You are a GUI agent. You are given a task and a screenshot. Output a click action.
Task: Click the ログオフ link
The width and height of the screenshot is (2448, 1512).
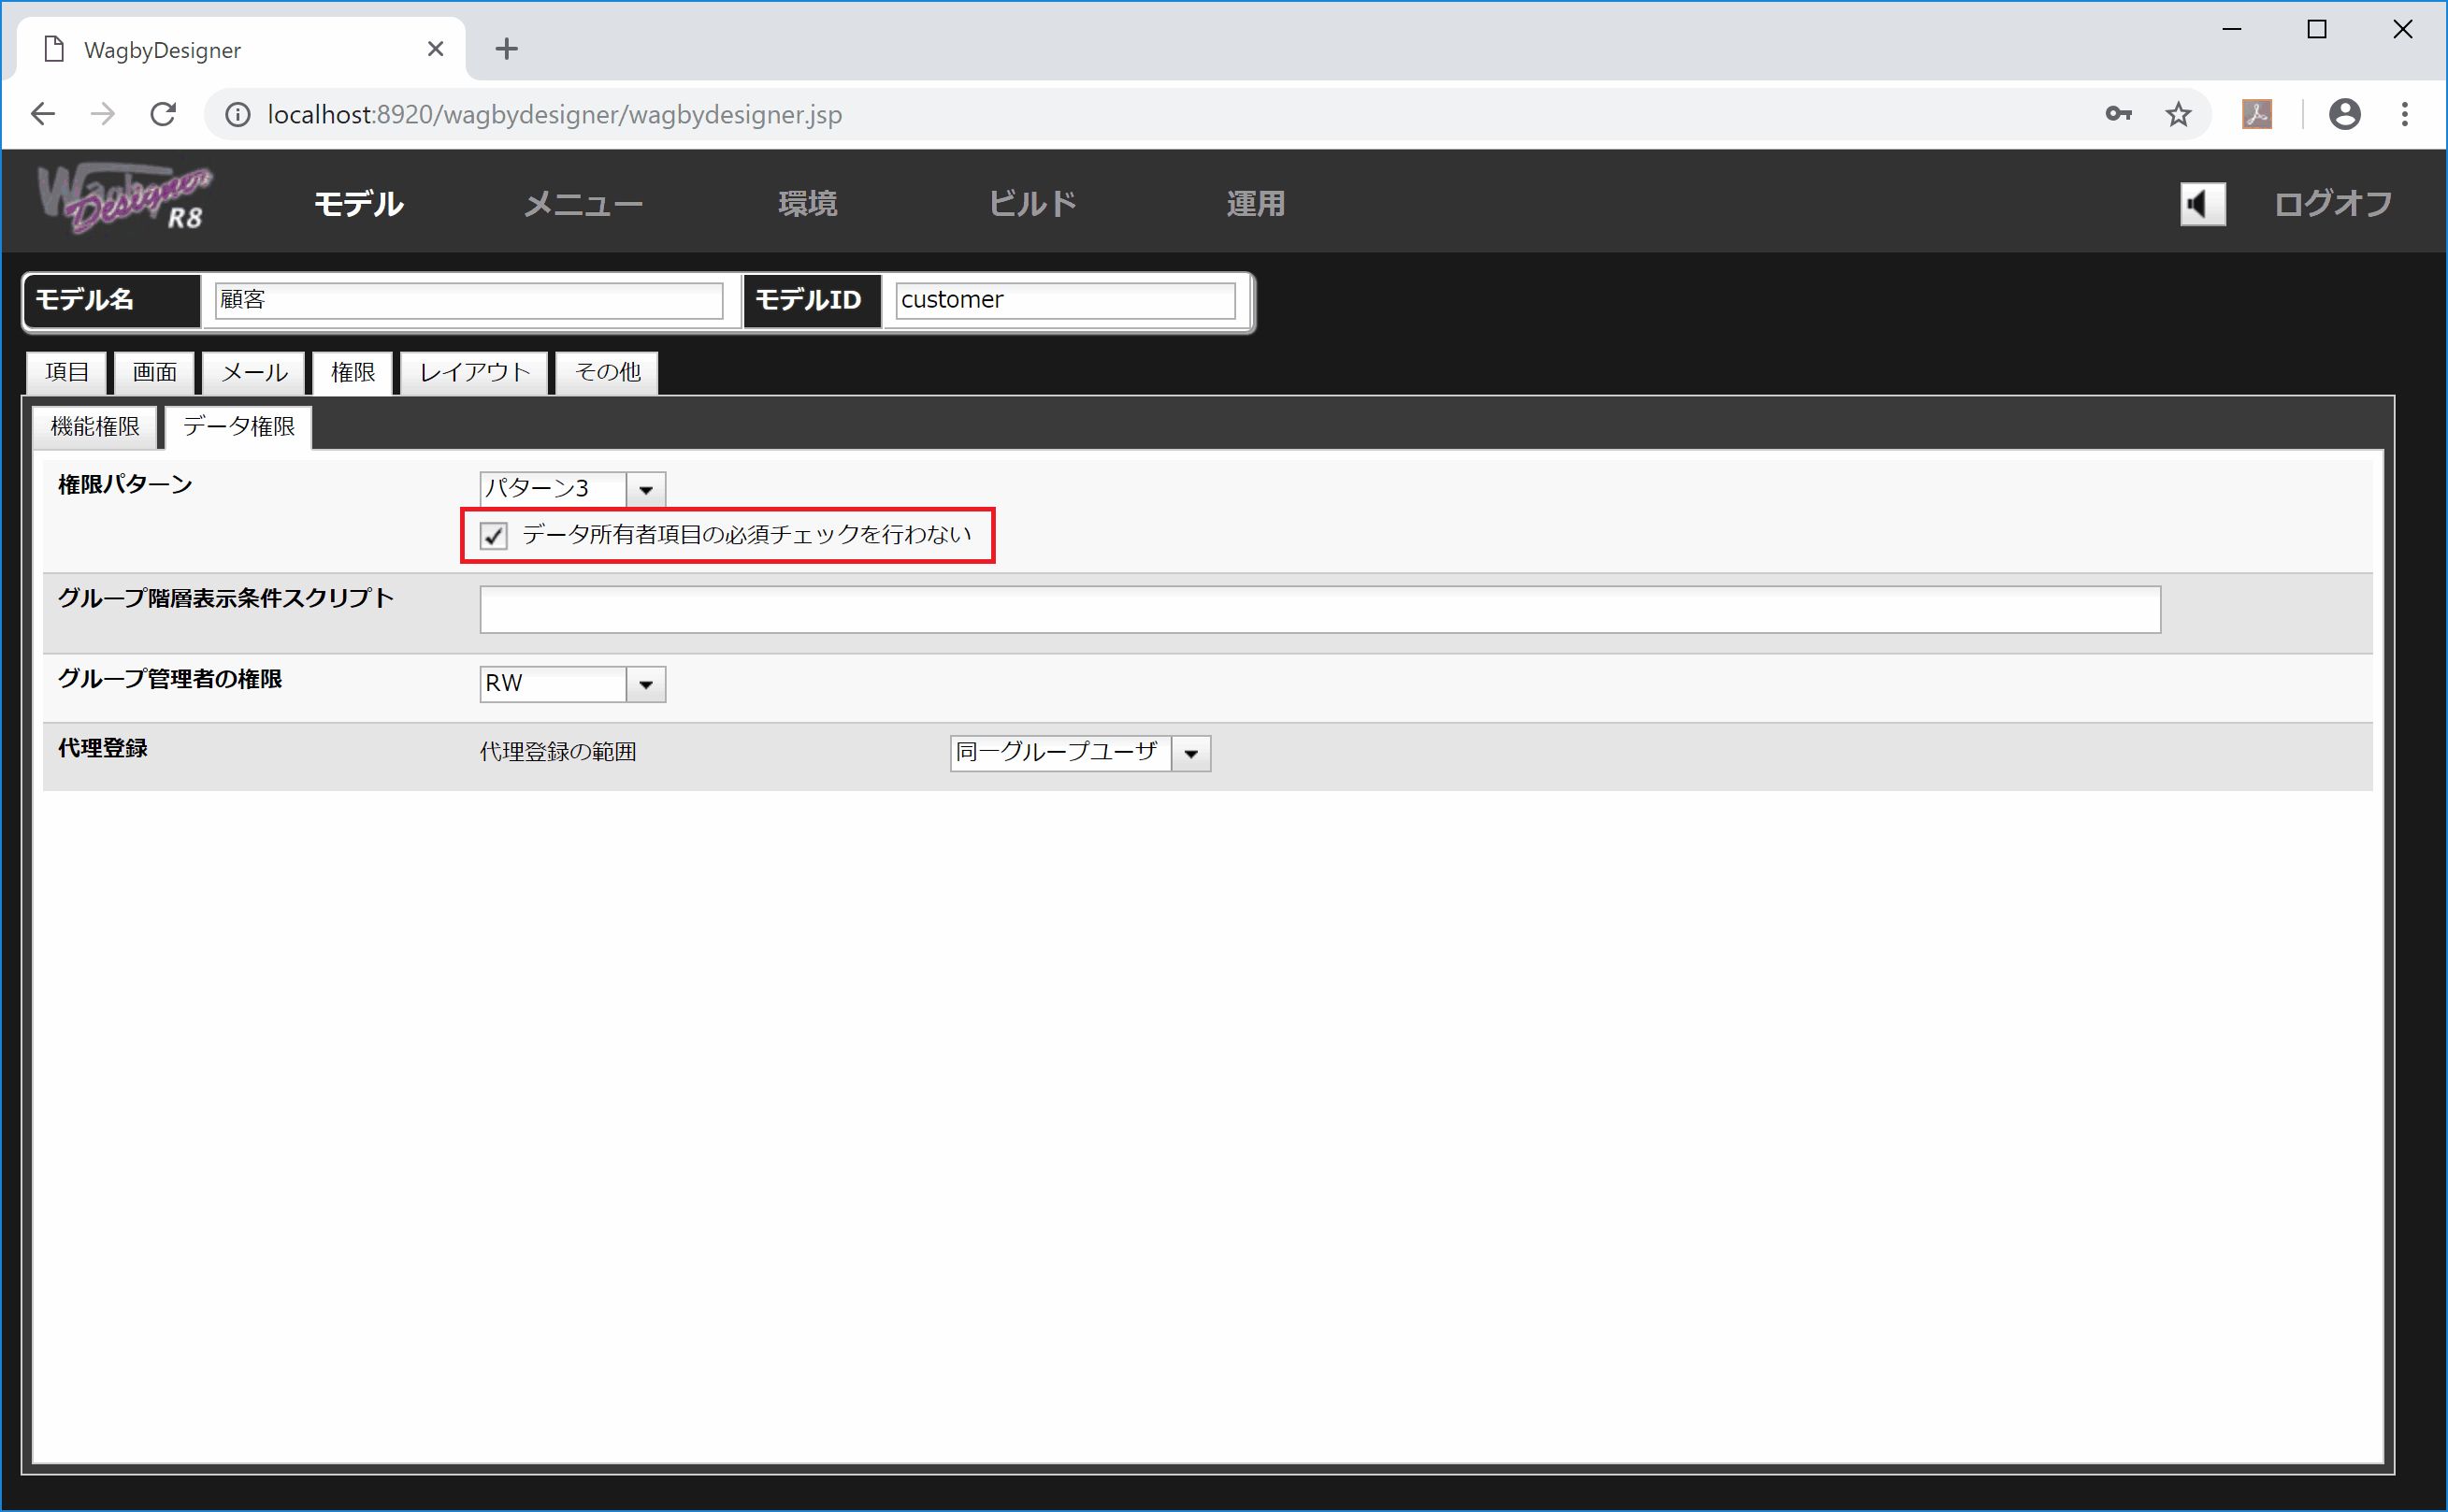(x=2332, y=204)
